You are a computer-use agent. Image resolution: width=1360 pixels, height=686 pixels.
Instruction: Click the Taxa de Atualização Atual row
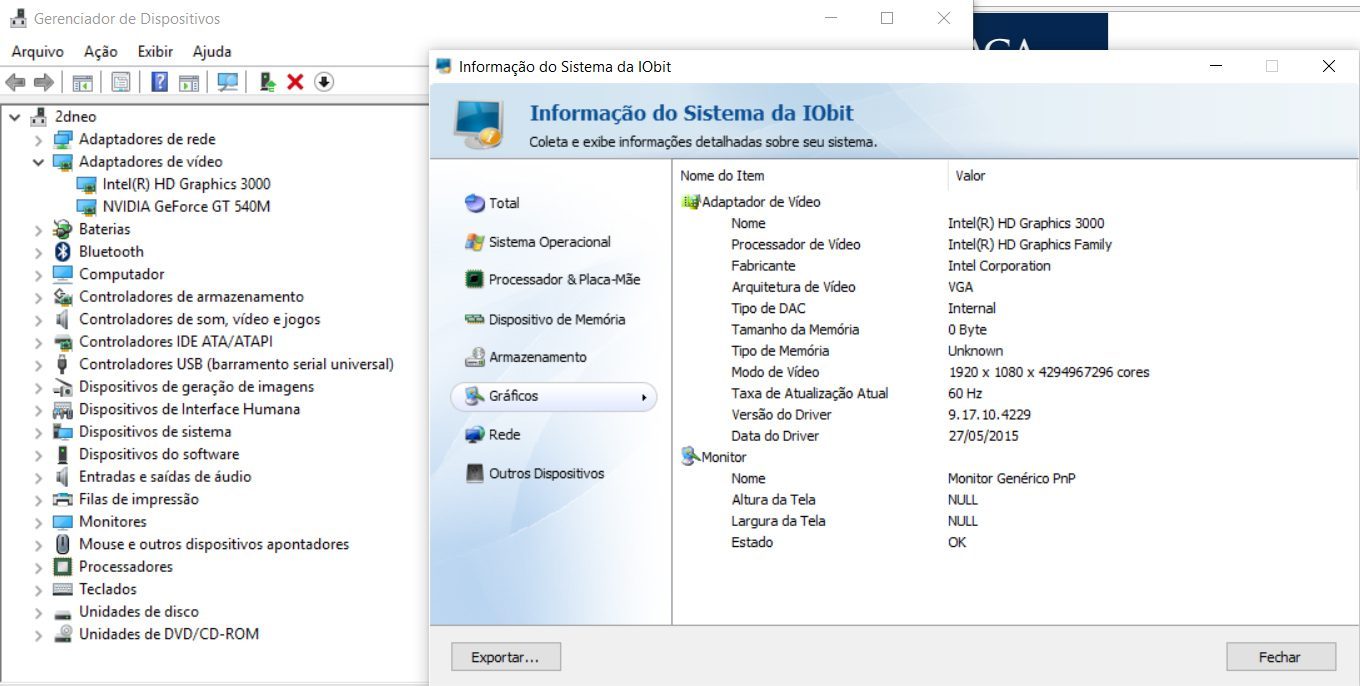pyautogui.click(x=810, y=394)
